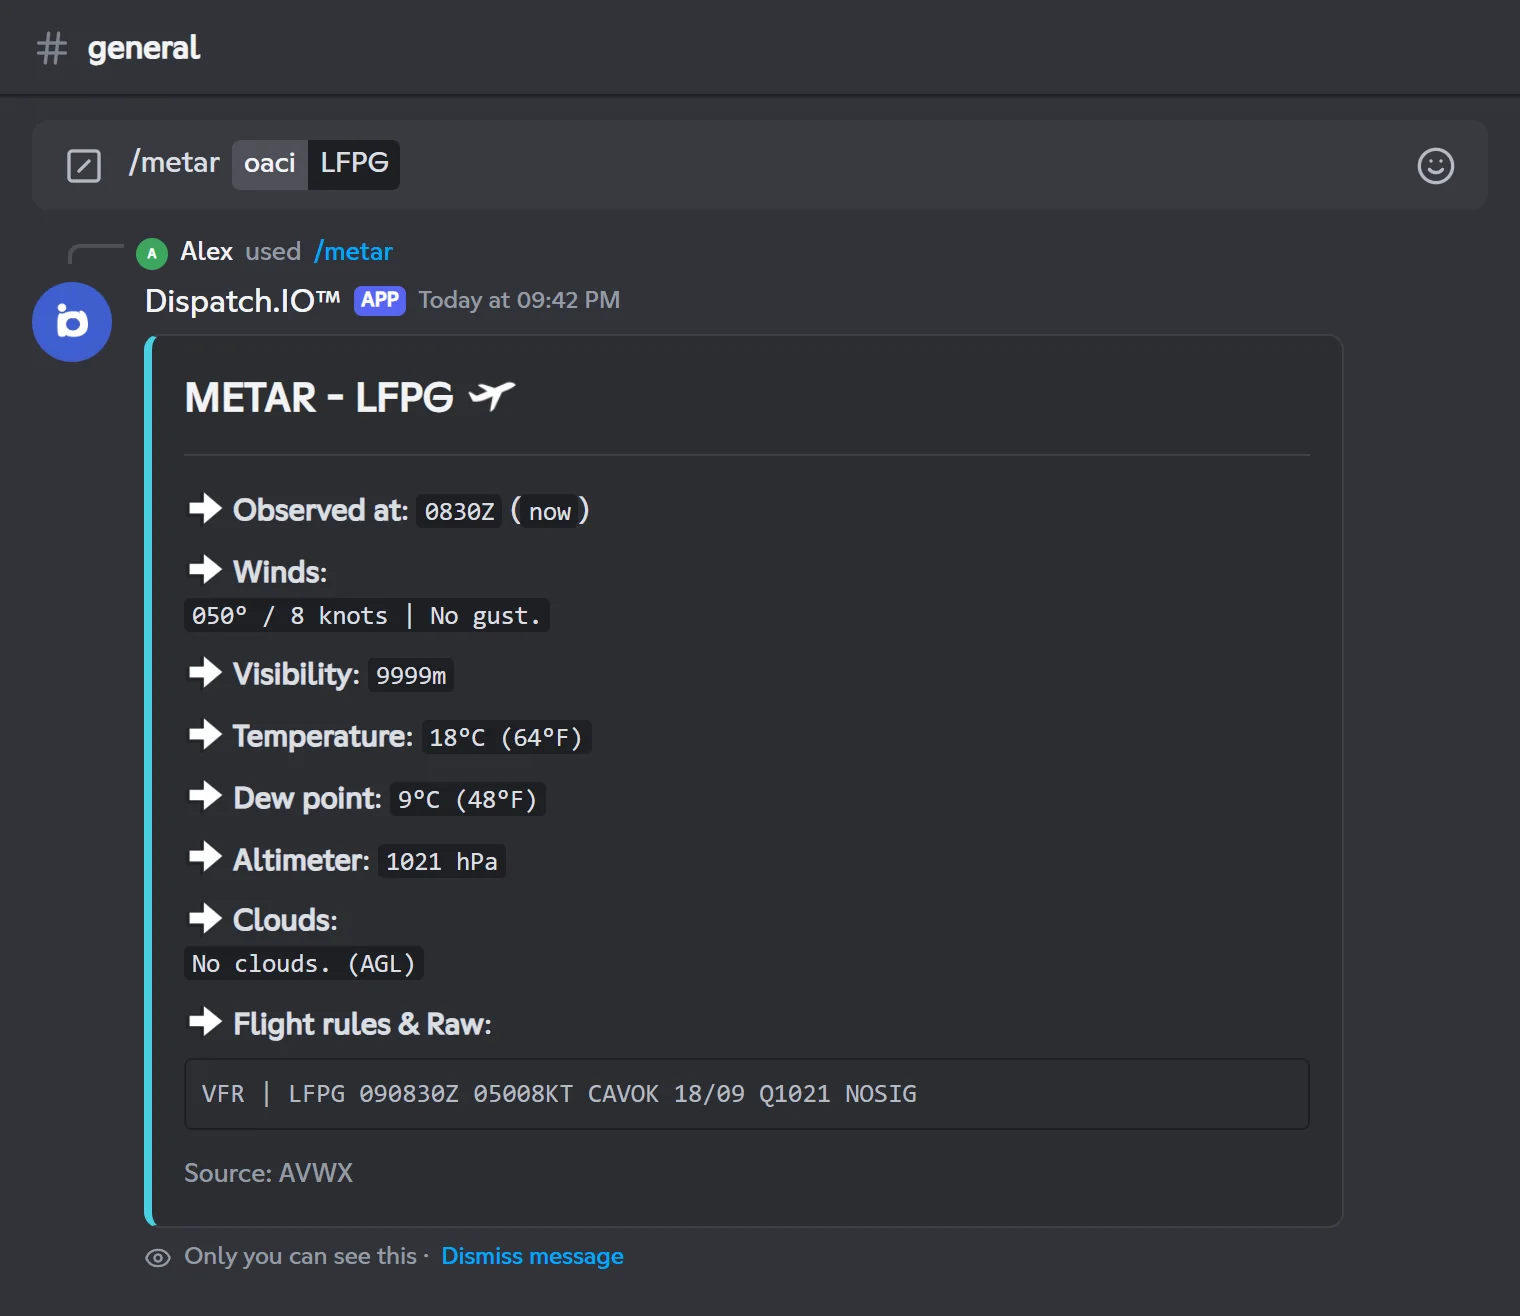
Task: Open the Dispatch.IO bot avatar
Action: [72, 322]
